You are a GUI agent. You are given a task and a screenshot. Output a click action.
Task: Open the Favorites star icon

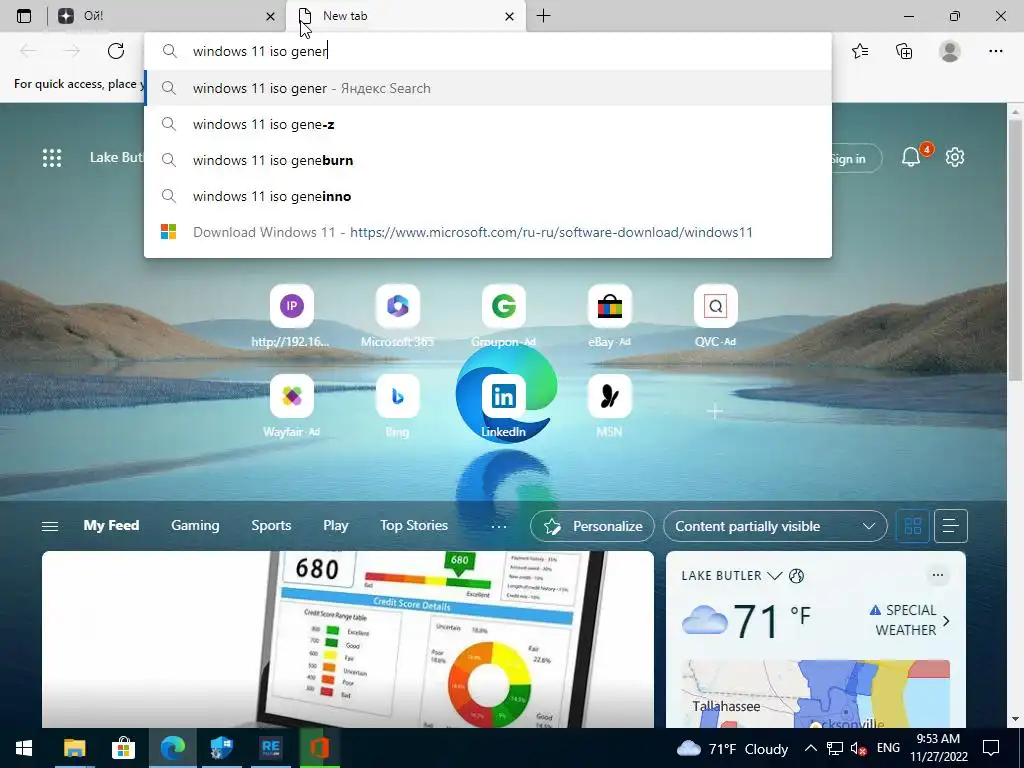coord(860,51)
